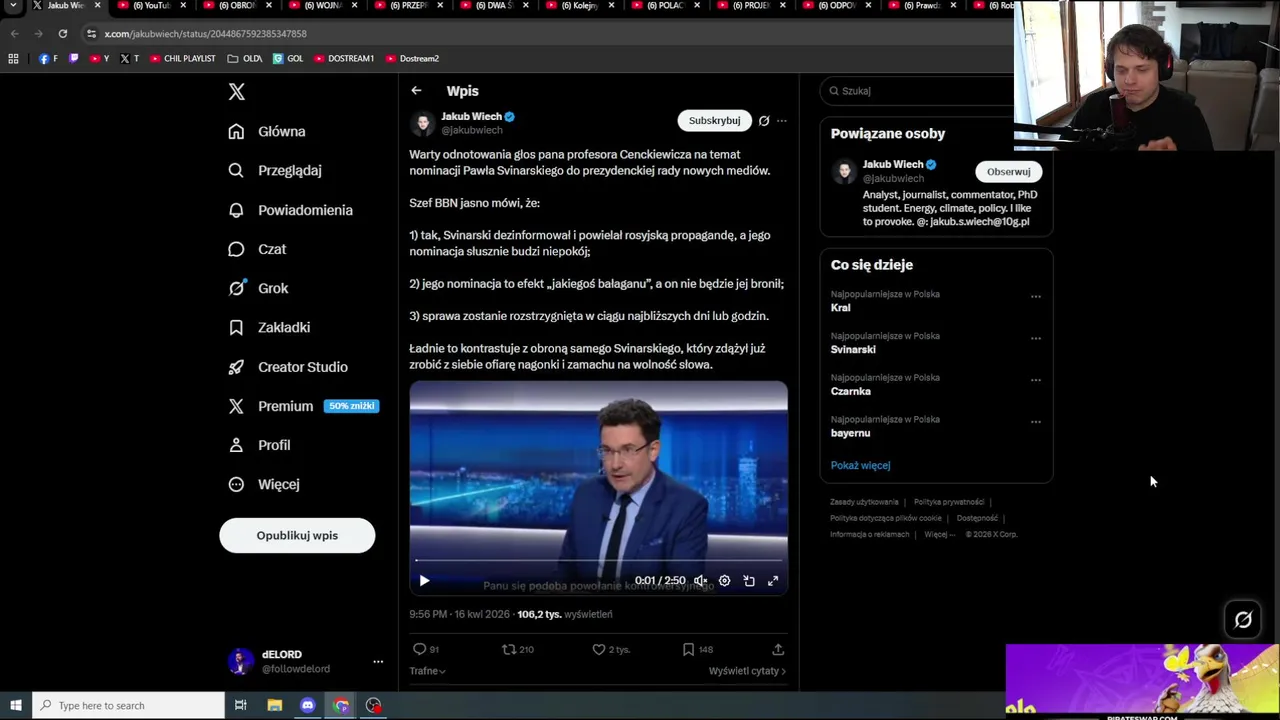Open Jakub Wiech avatar on post
1280x720 pixels.
pos(423,123)
